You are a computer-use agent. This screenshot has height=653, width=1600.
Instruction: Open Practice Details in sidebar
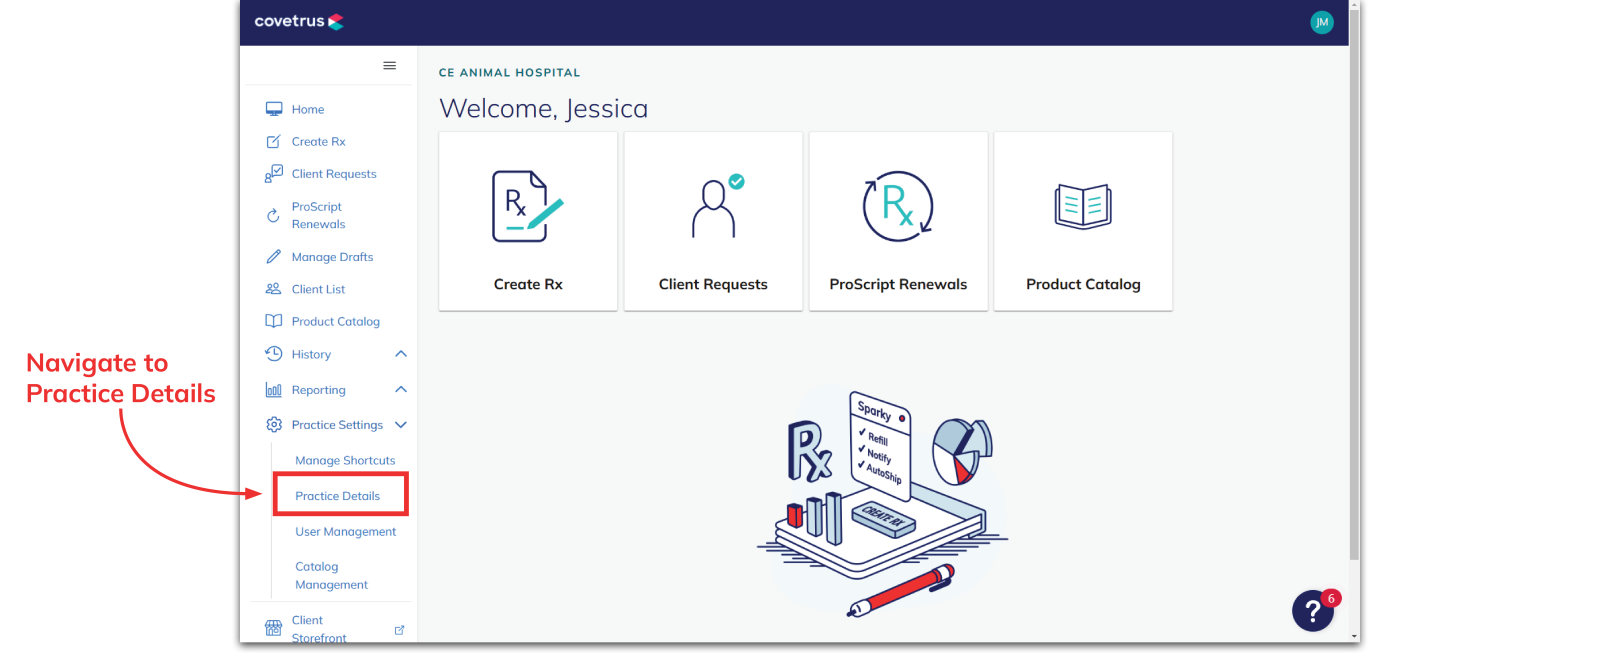[338, 496]
